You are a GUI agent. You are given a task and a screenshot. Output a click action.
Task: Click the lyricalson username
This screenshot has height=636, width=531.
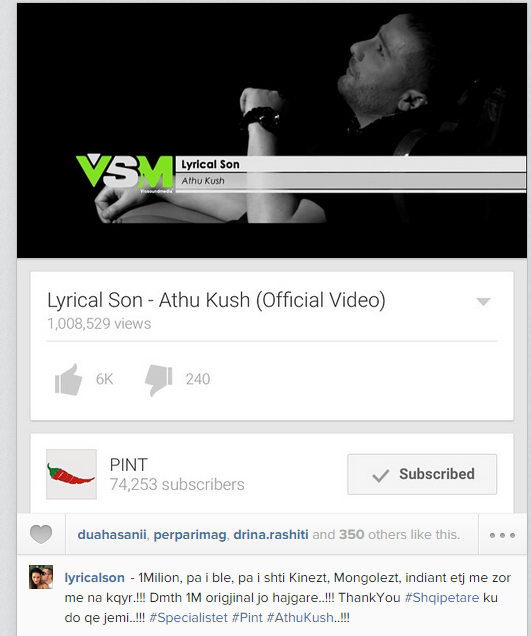click(95, 577)
